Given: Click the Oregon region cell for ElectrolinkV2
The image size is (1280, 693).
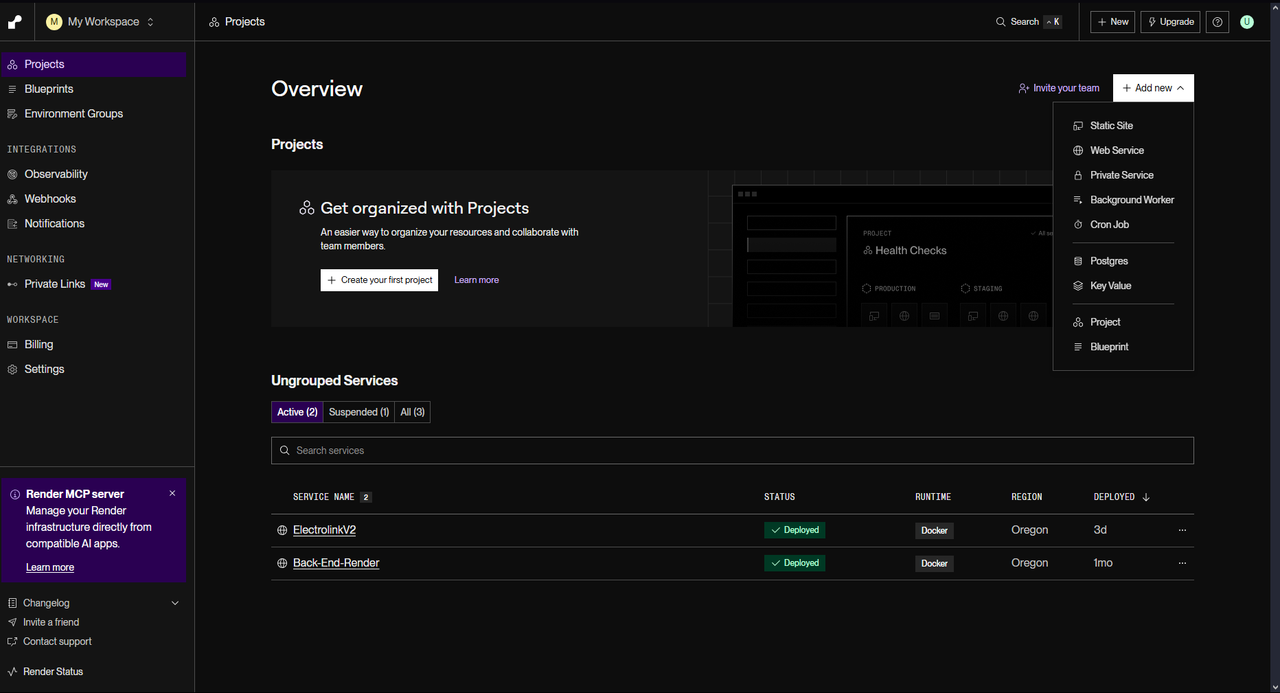Looking at the screenshot, I should (1029, 530).
